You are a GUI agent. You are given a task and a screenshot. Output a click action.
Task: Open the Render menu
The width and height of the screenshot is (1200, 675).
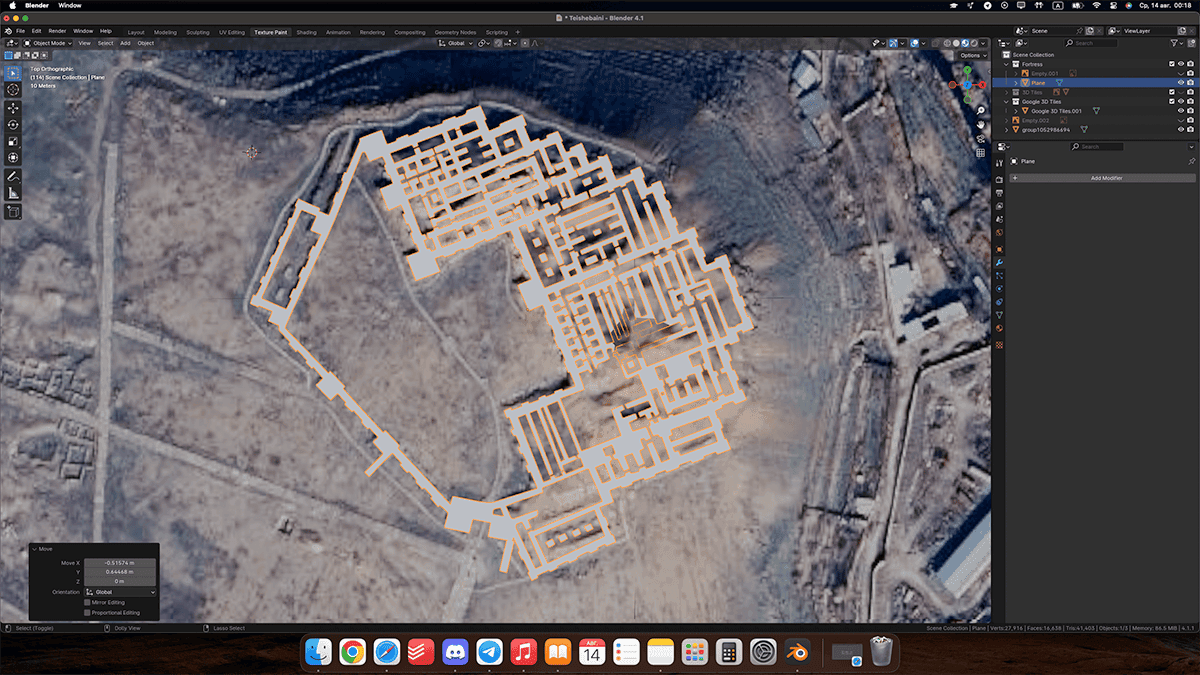tap(57, 31)
